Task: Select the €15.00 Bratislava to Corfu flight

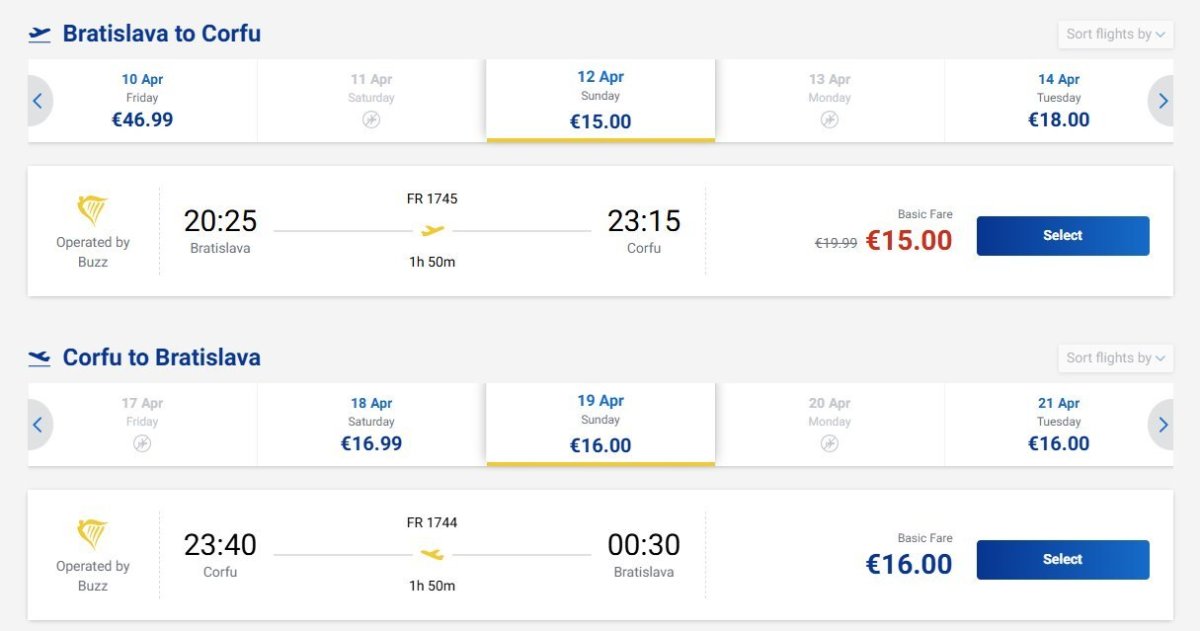Action: [1062, 236]
